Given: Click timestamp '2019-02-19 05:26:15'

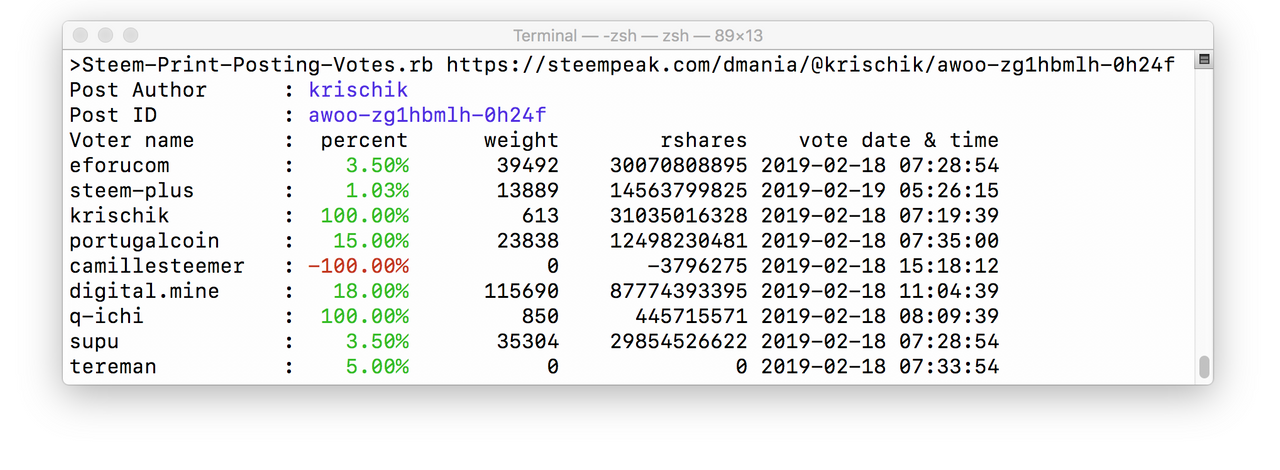Looking at the screenshot, I should pyautogui.click(x=880, y=190).
